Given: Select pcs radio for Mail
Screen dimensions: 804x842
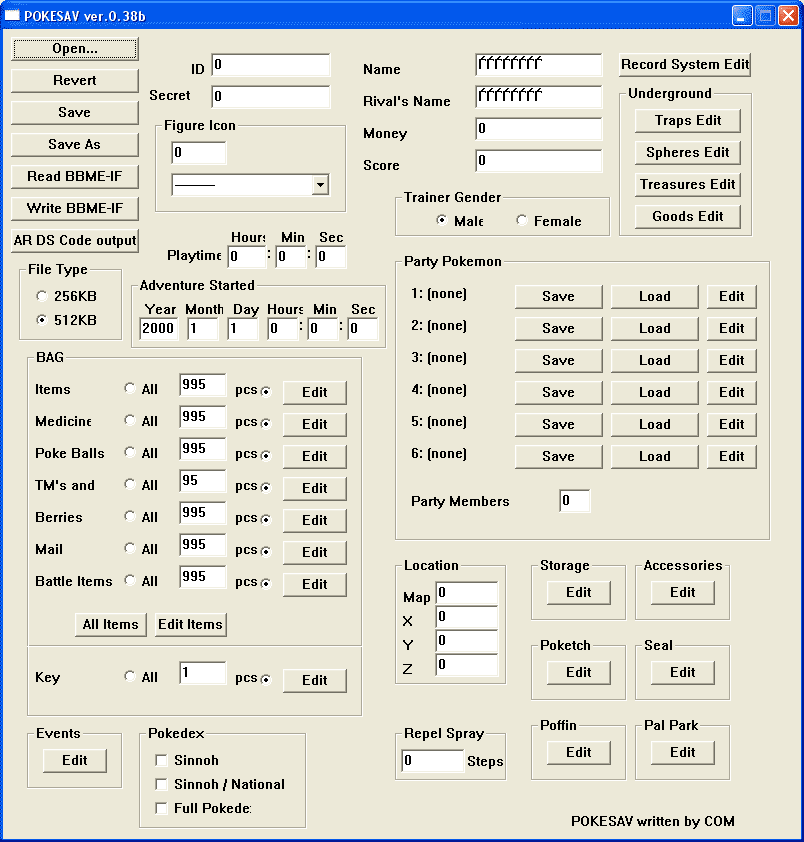Looking at the screenshot, I should pos(265,551).
